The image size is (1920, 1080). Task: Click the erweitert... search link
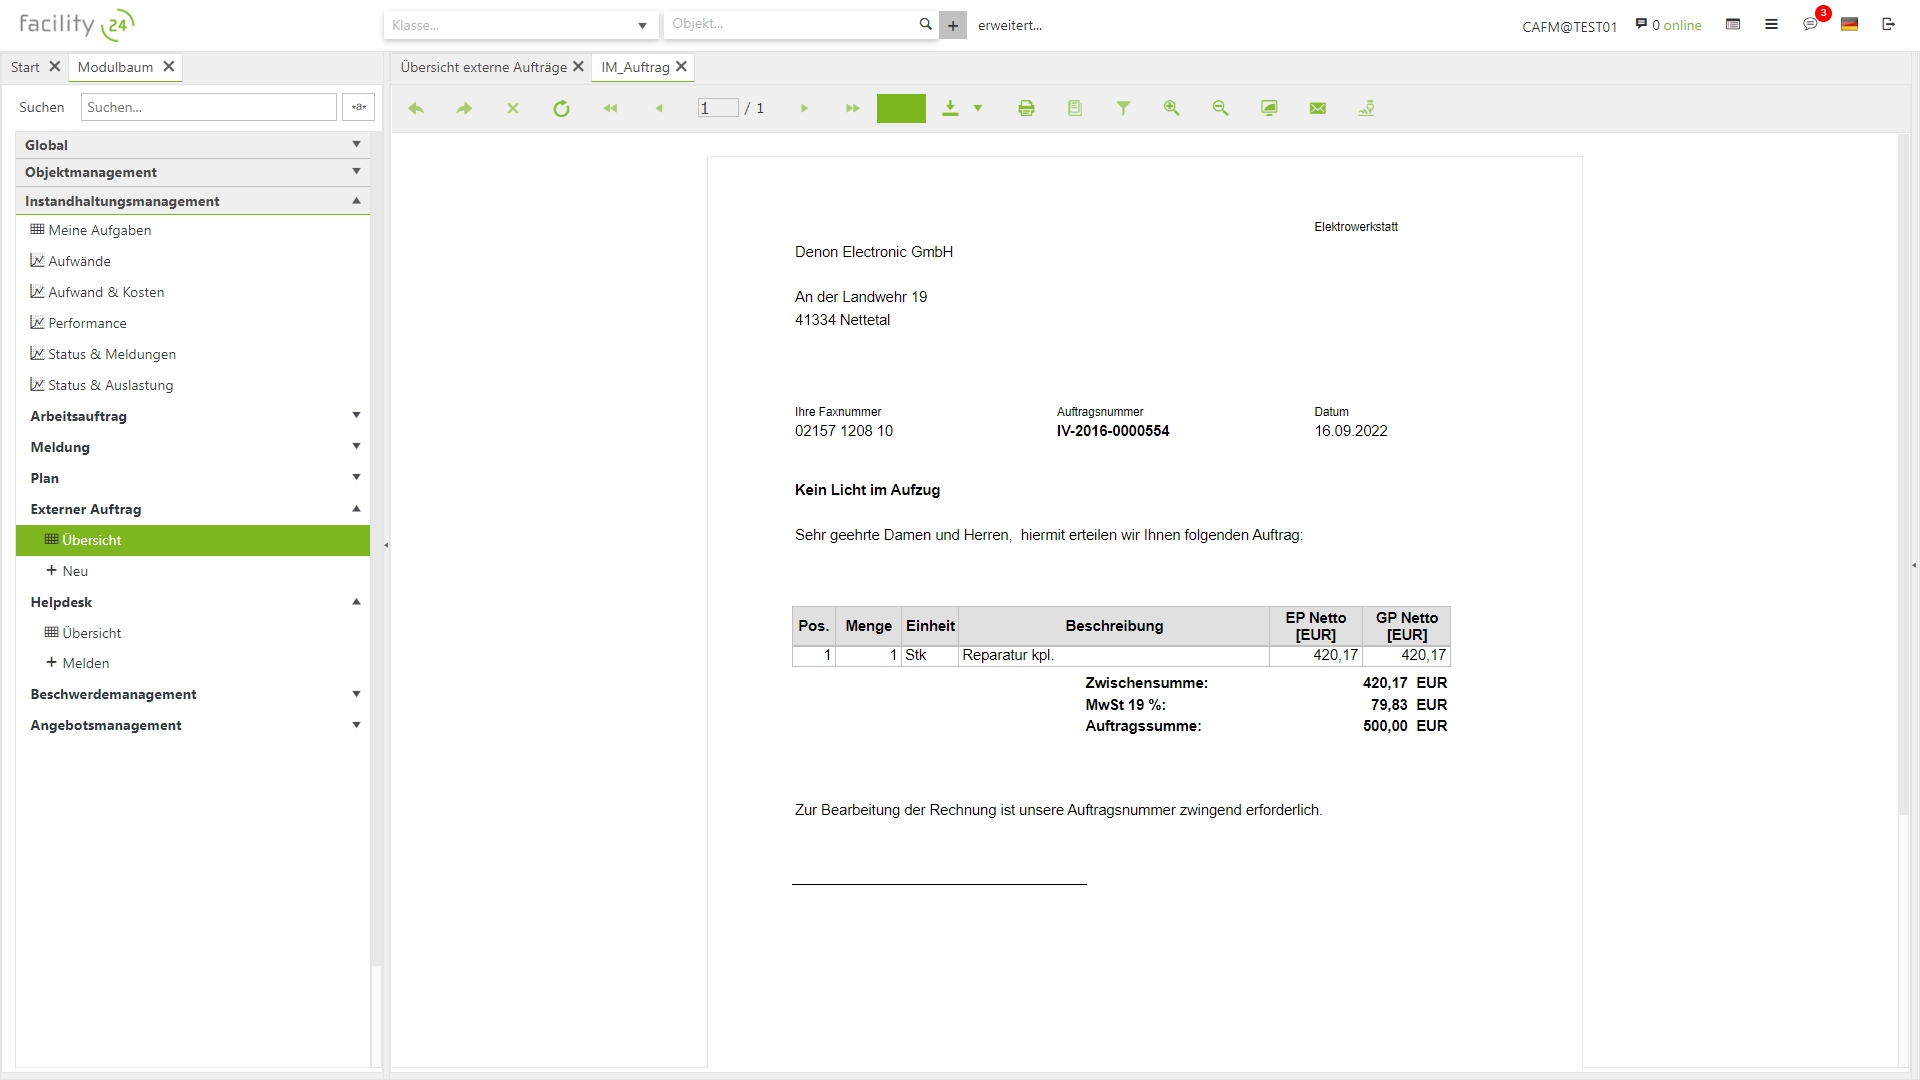click(x=1009, y=25)
